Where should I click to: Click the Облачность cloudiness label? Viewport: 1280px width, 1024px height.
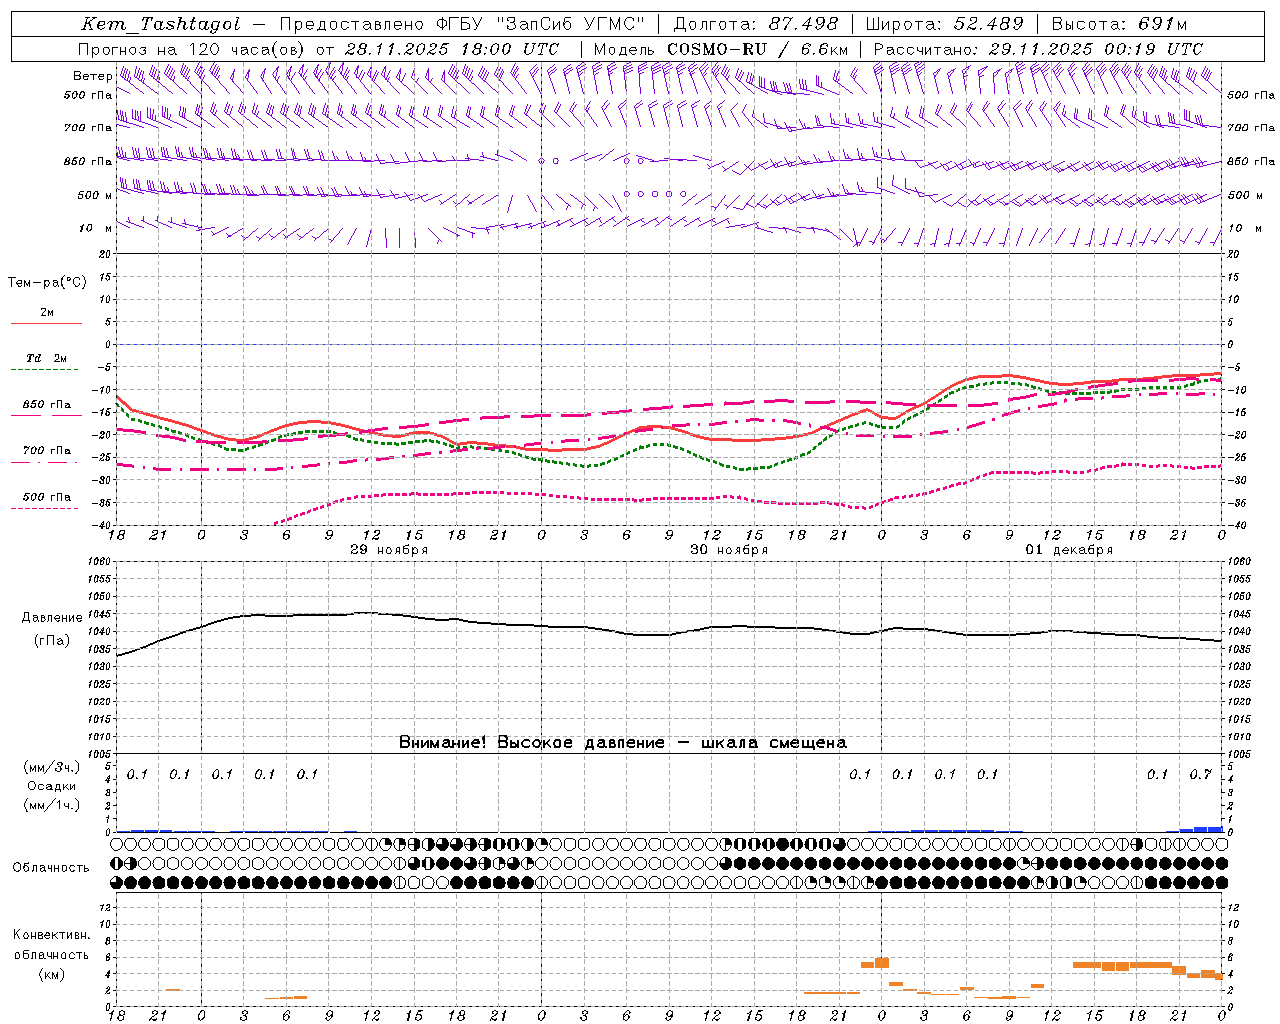coord(51,867)
